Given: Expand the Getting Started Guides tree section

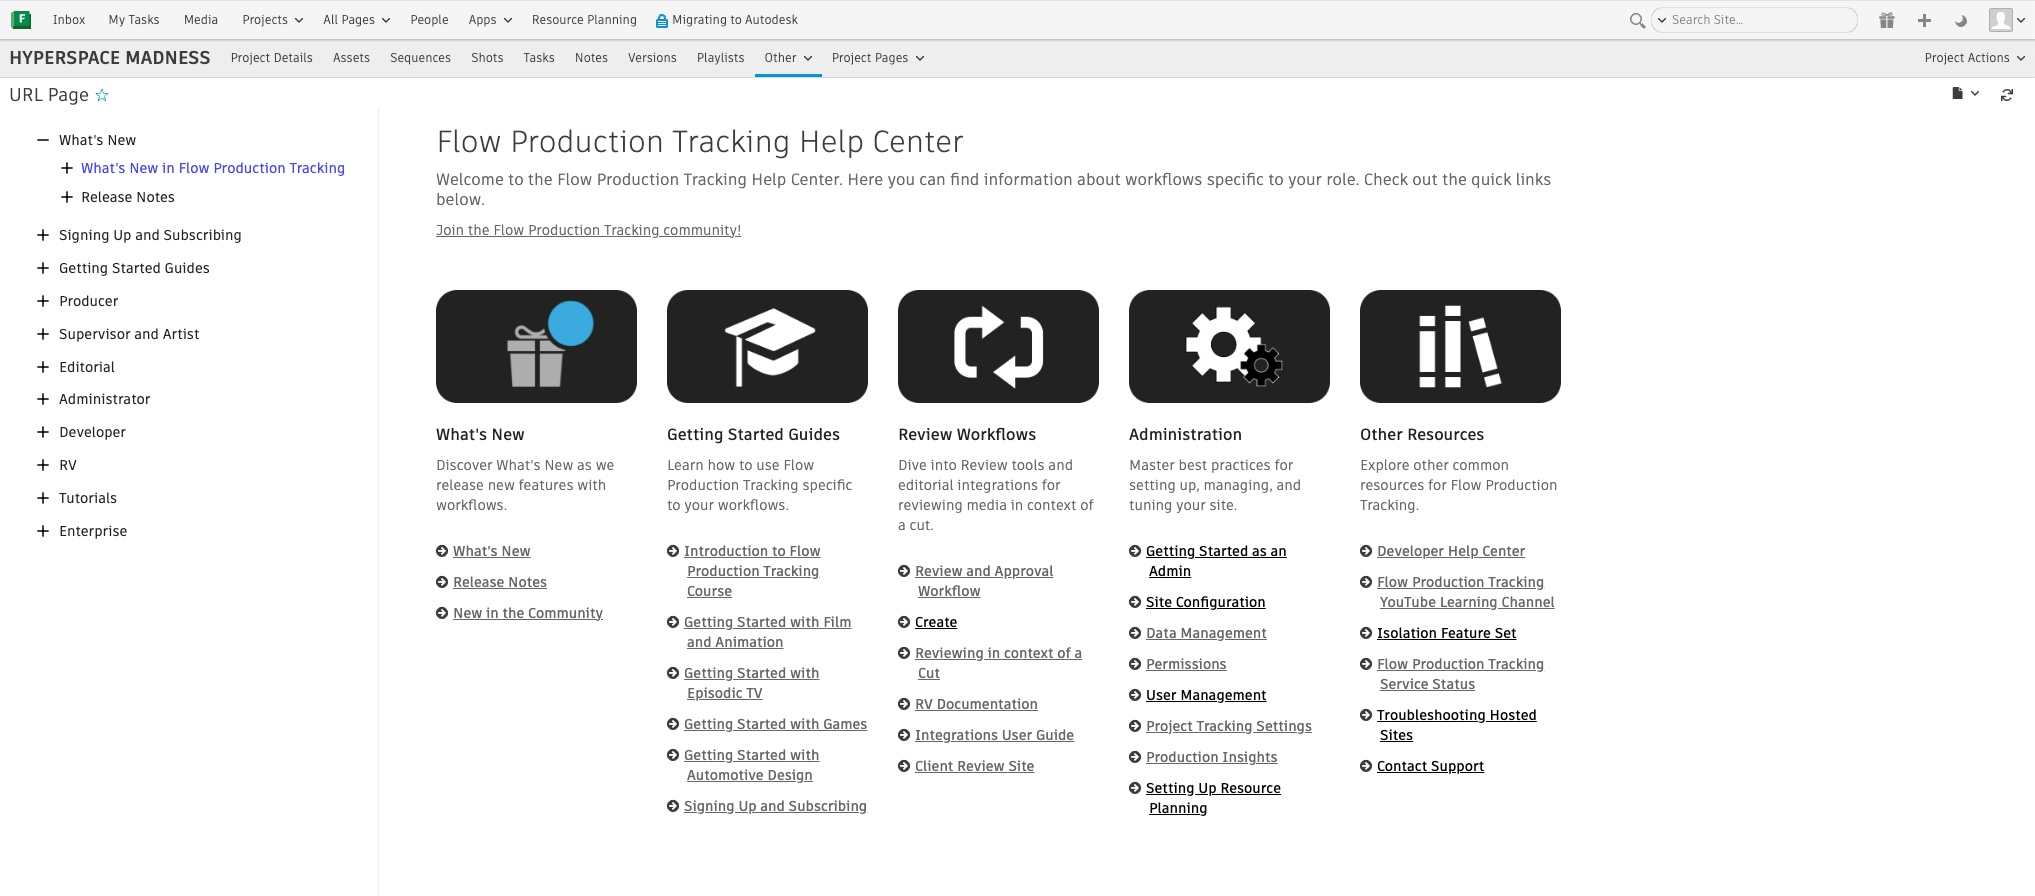Looking at the screenshot, I should (42, 268).
